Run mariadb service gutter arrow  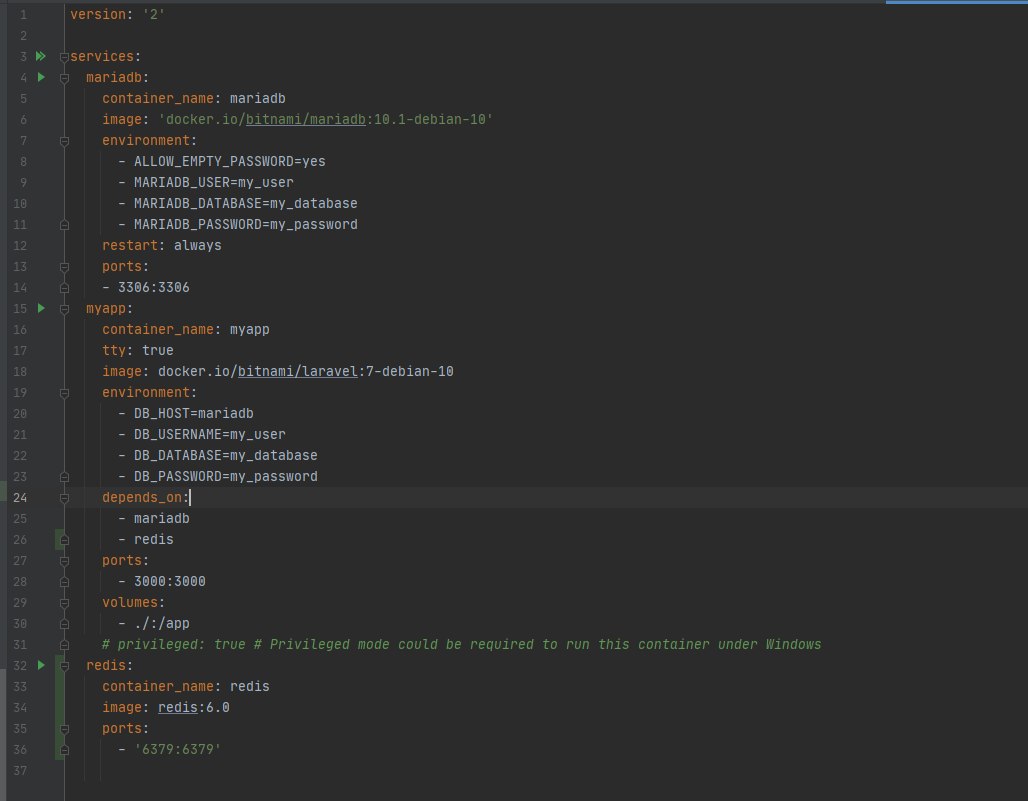41,77
